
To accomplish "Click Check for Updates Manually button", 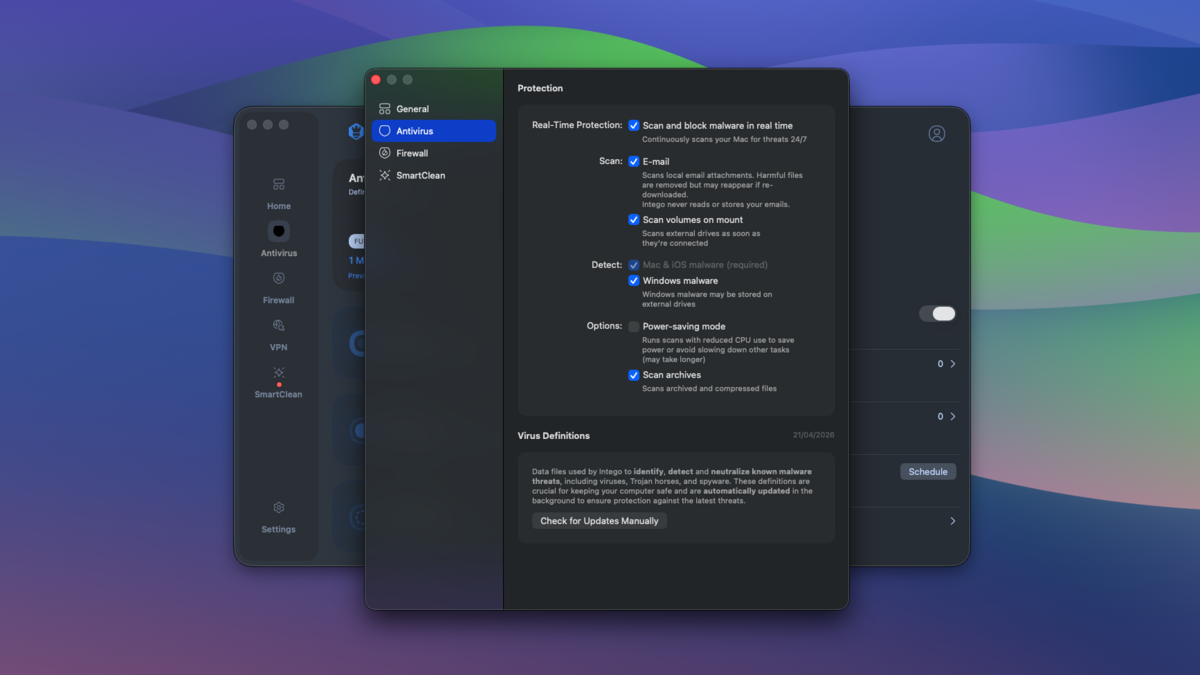I will tap(599, 521).
